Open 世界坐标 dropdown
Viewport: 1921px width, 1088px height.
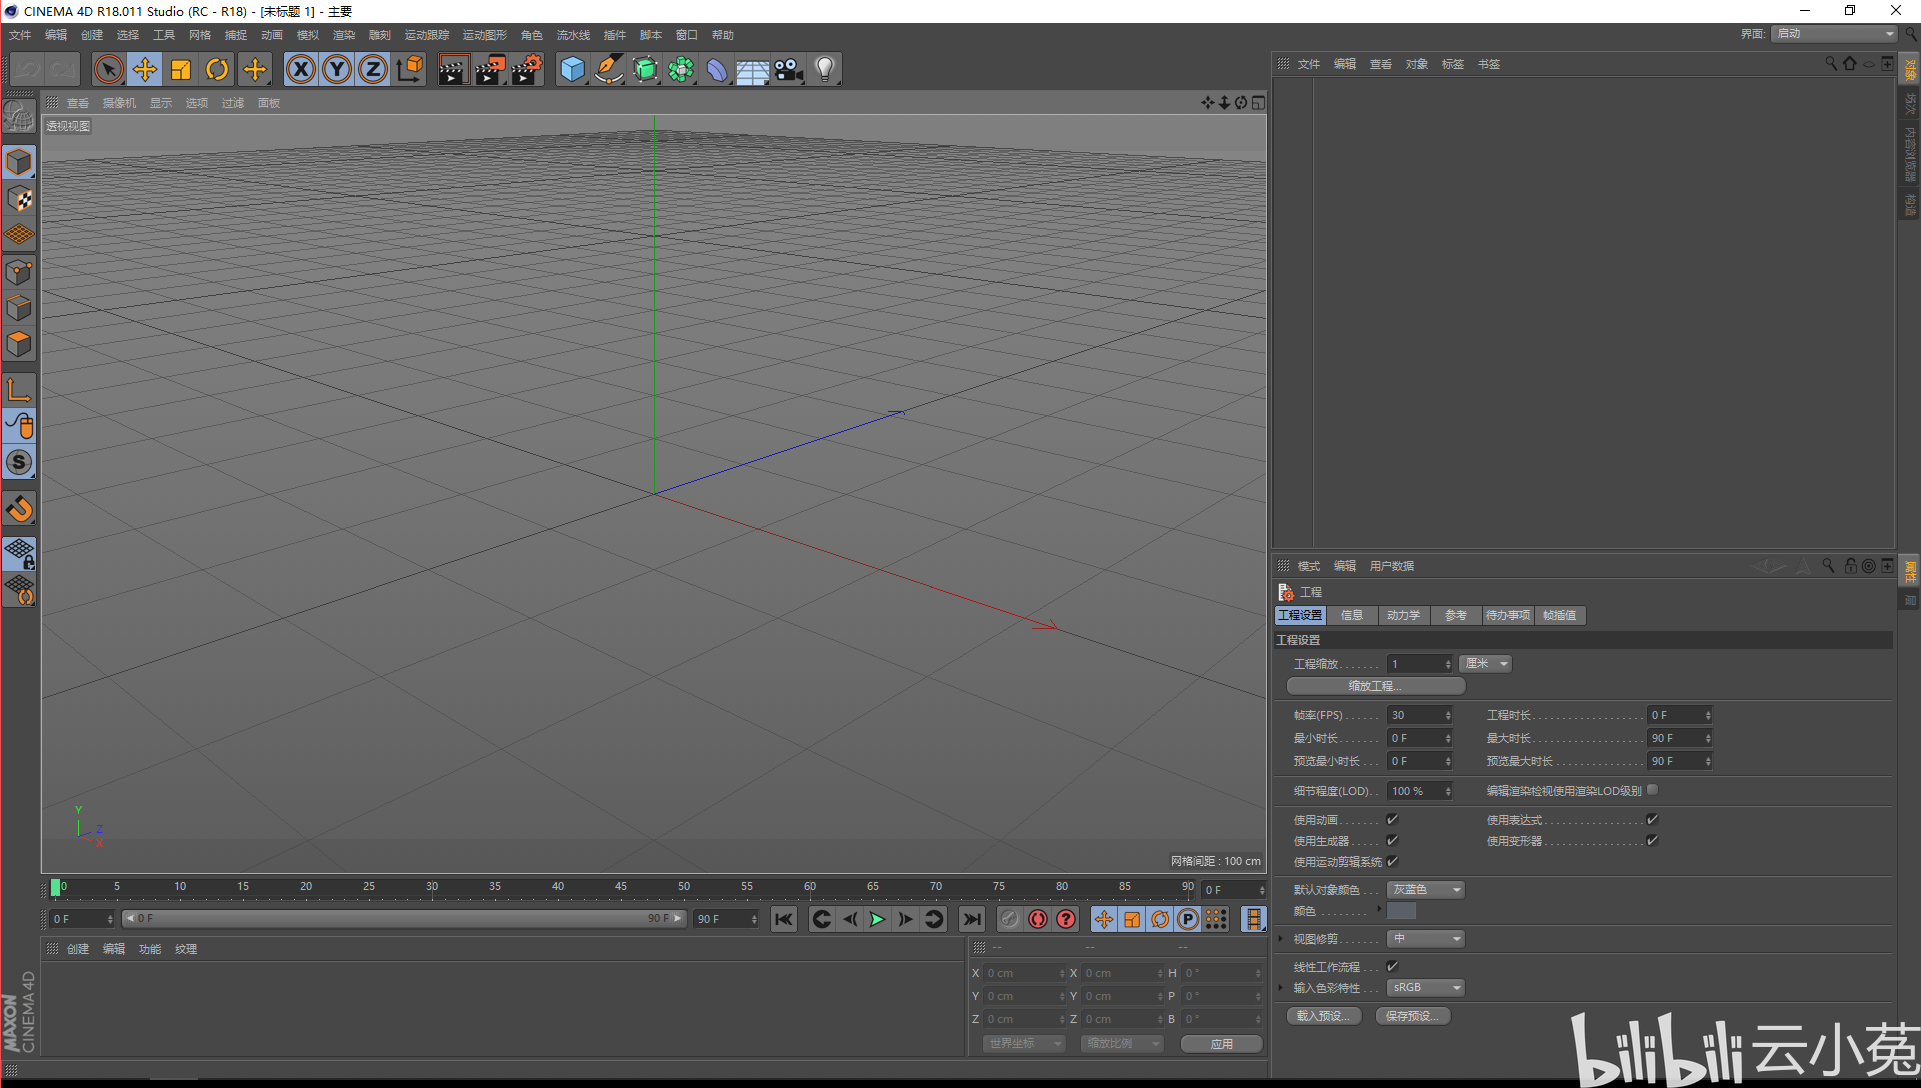pos(1024,1043)
